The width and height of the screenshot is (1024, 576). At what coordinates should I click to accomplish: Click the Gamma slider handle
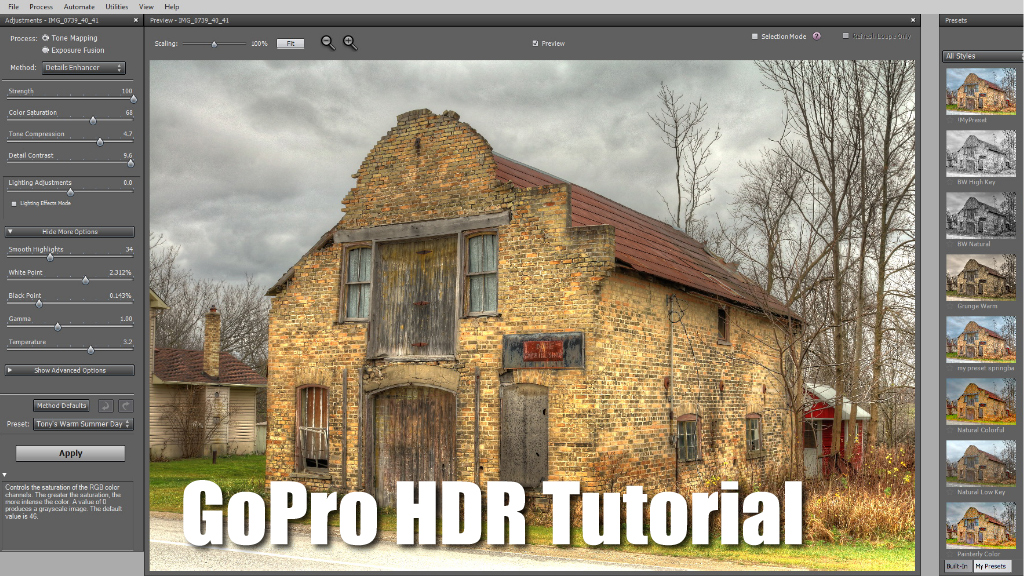click(57, 327)
